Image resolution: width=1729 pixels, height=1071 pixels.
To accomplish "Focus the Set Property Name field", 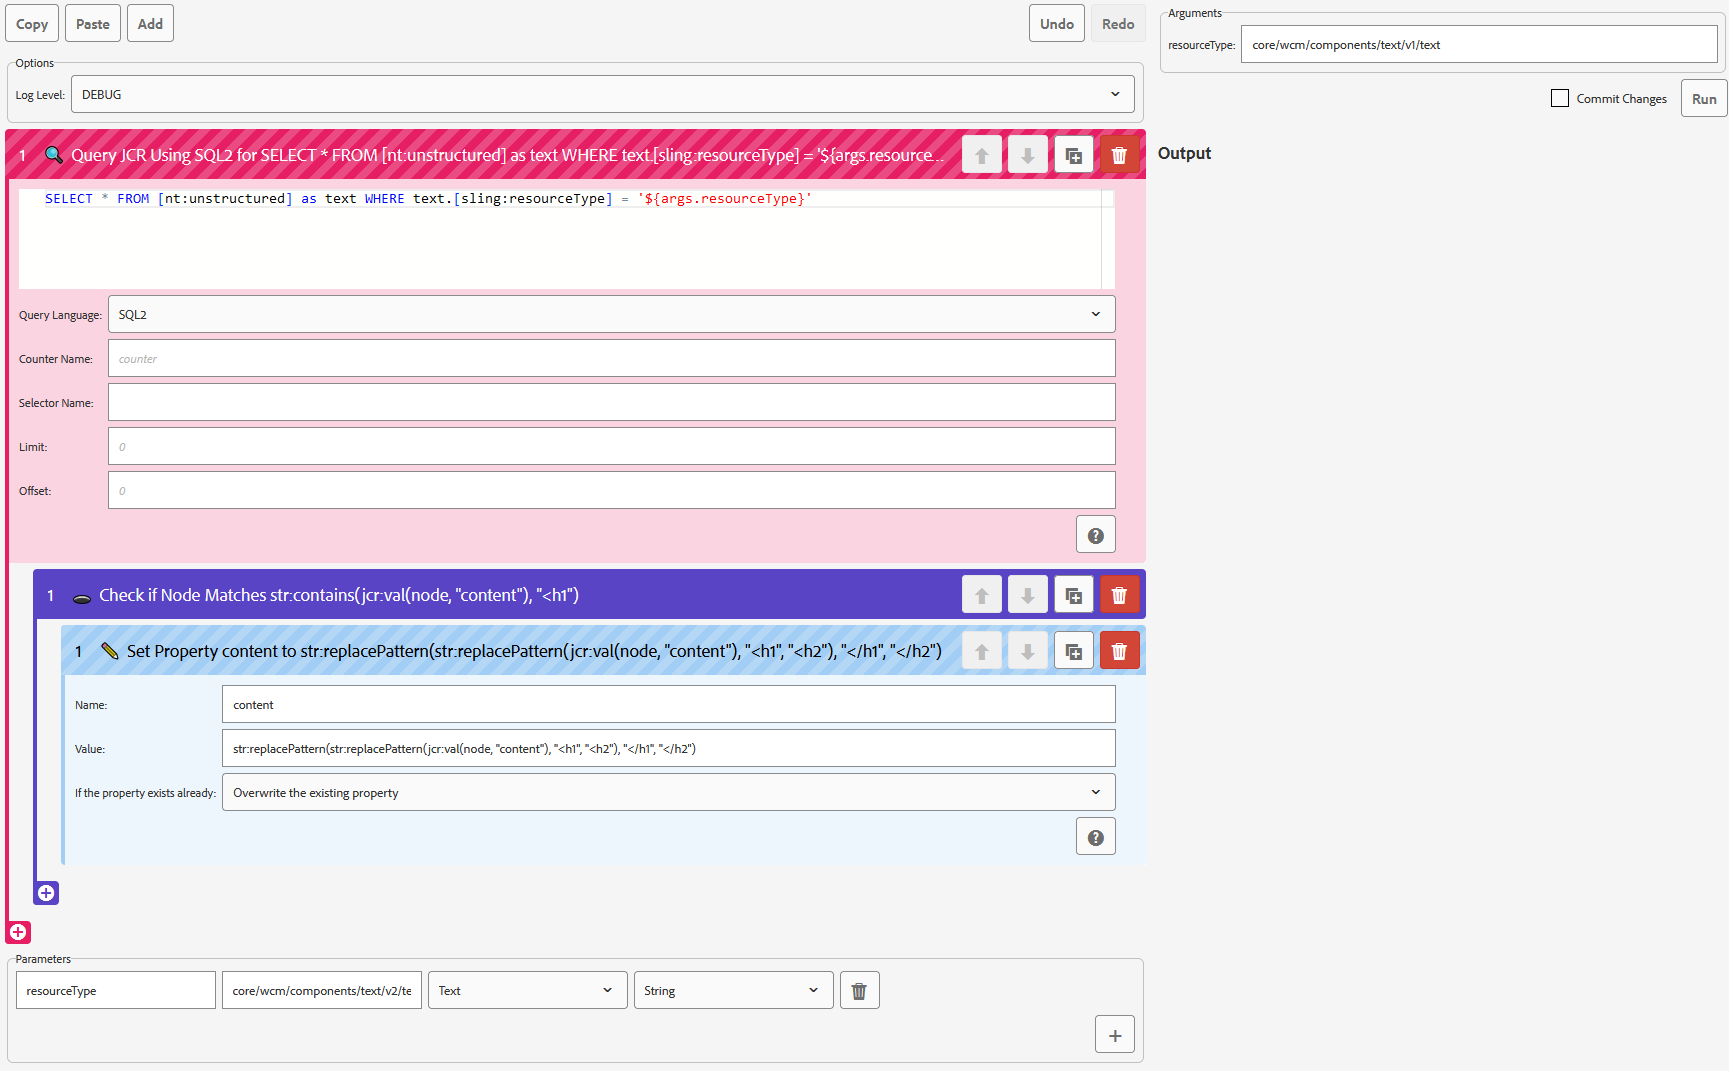I will tap(669, 704).
